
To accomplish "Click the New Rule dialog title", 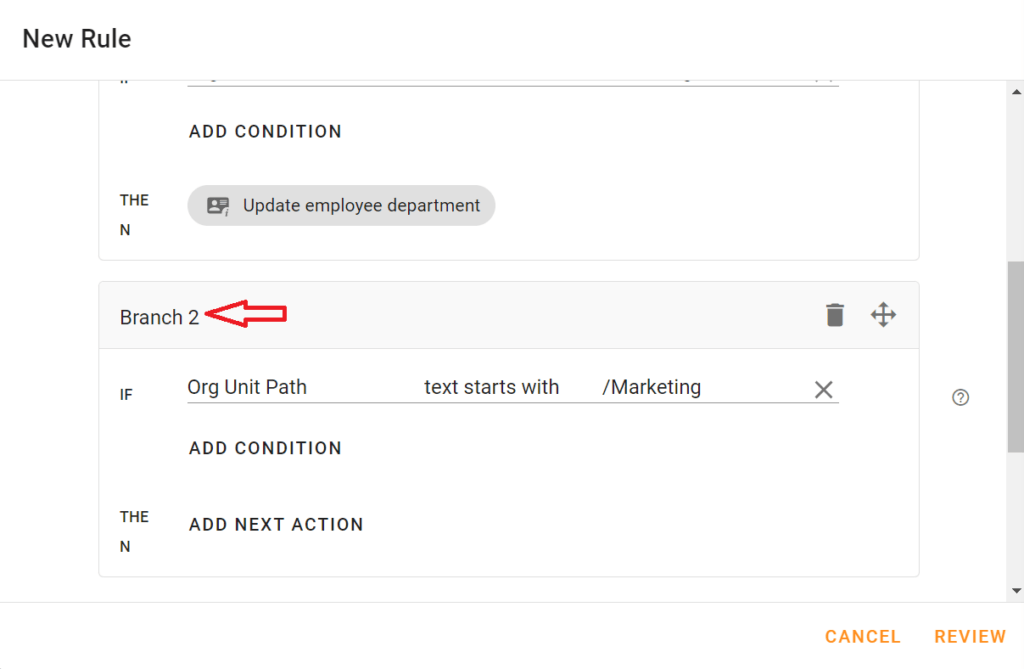I will tap(76, 38).
